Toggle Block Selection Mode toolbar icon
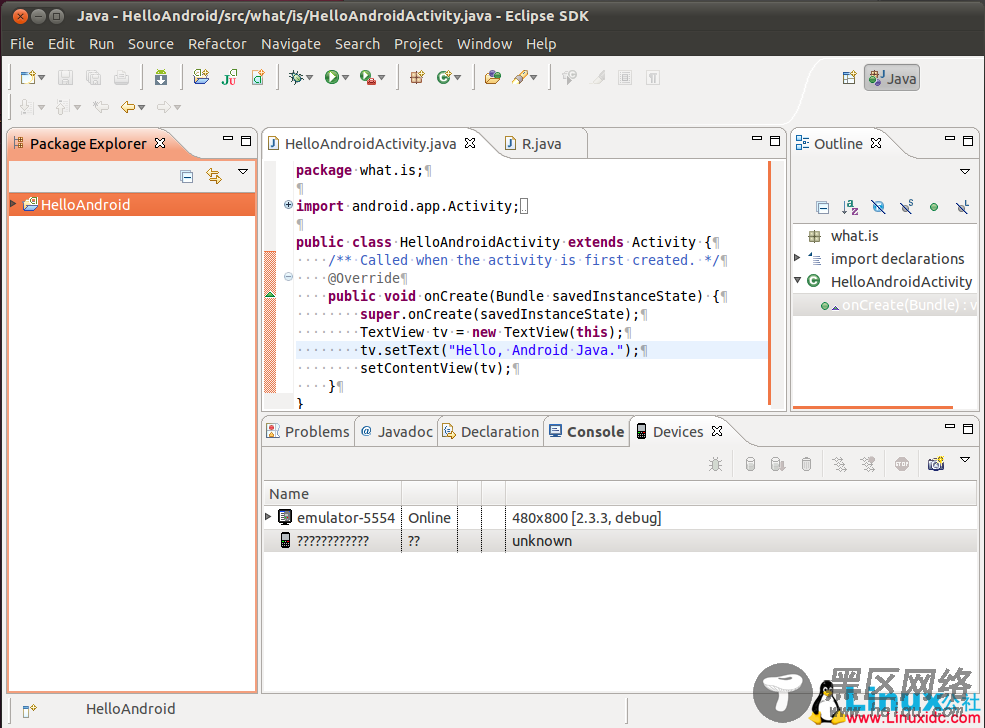The width and height of the screenshot is (985, 728). click(625, 78)
